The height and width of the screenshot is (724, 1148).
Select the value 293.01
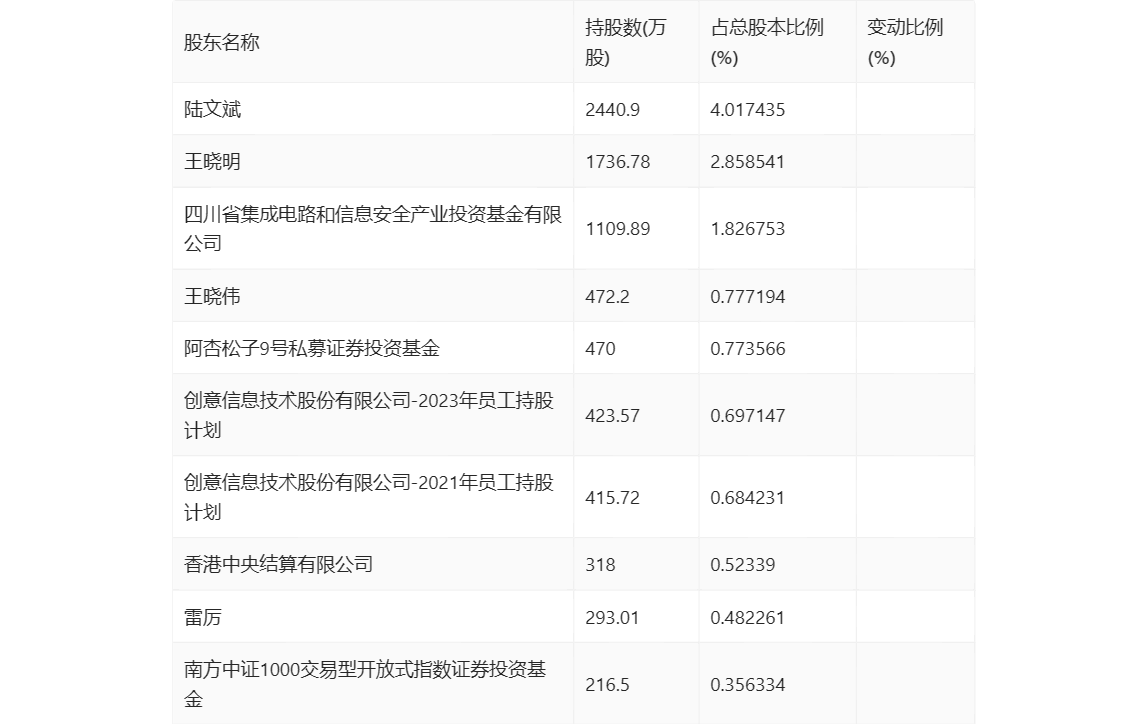click(x=612, y=618)
